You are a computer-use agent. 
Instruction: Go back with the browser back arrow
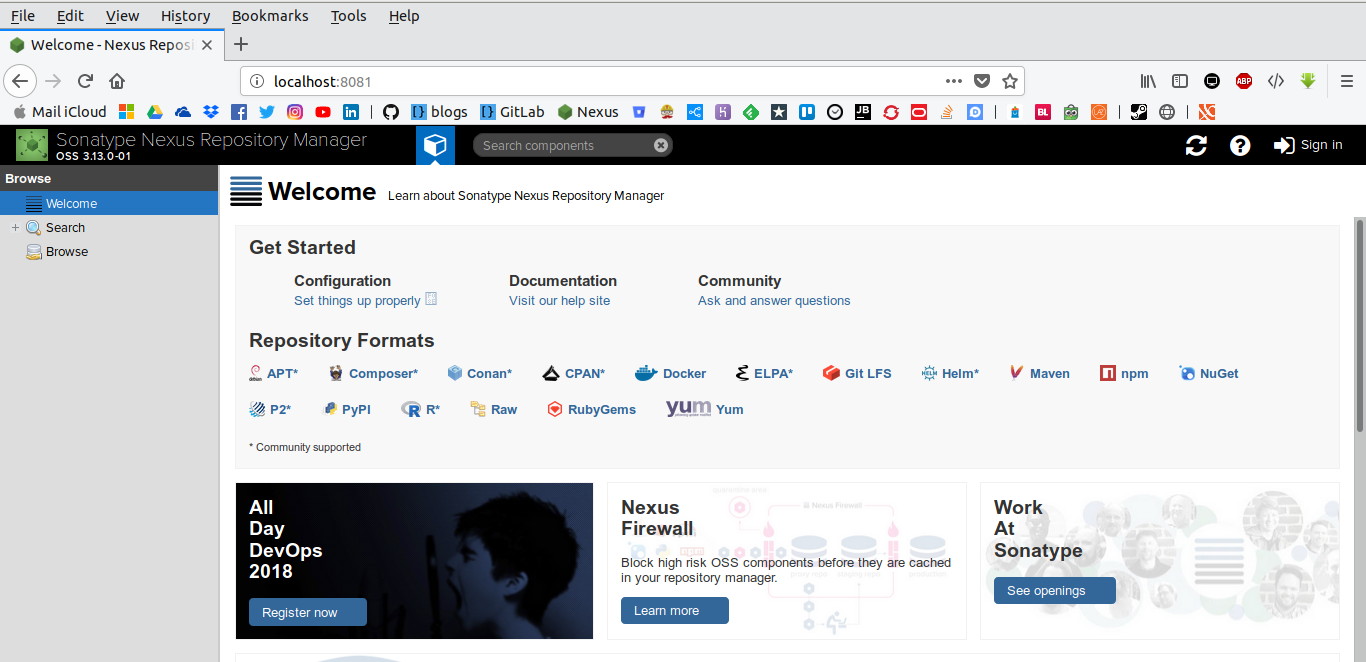click(x=21, y=81)
